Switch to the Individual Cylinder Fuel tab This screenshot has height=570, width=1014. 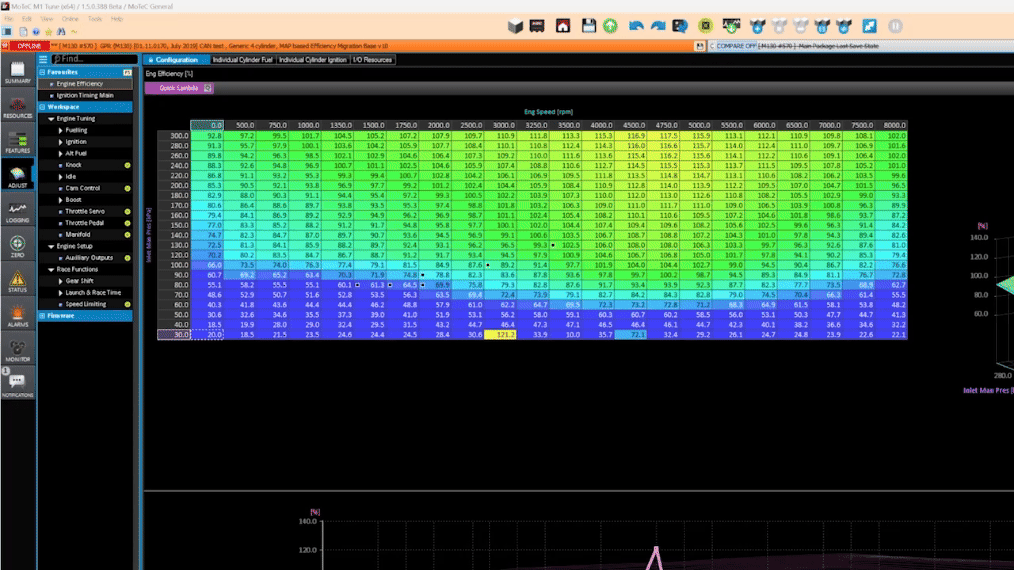point(243,60)
